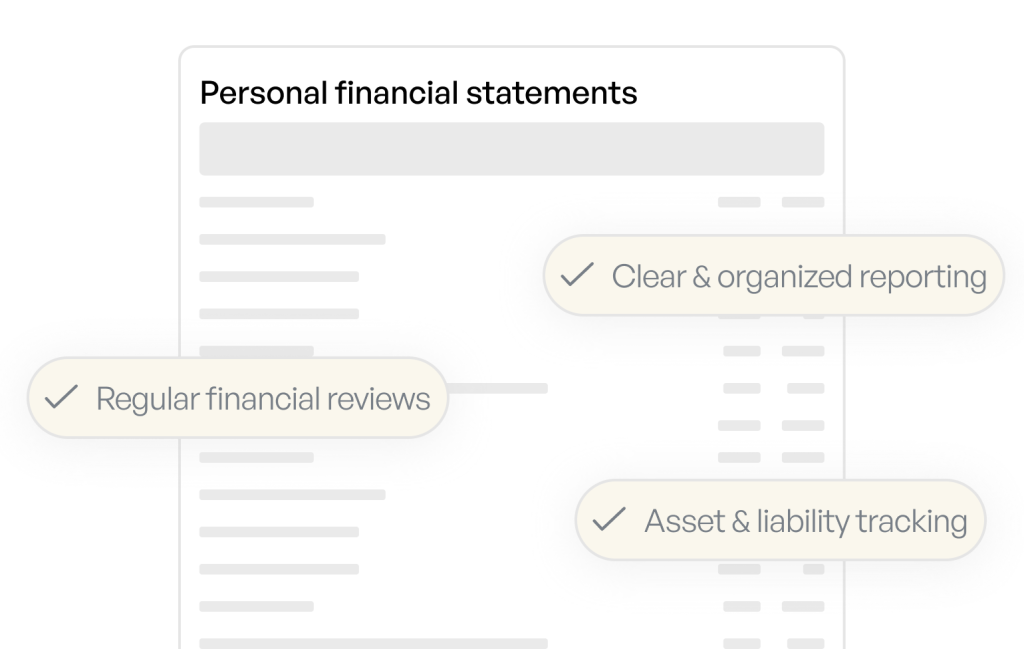Click the "Personal financial statements" heading
This screenshot has height=649, width=1024.
(x=418, y=93)
